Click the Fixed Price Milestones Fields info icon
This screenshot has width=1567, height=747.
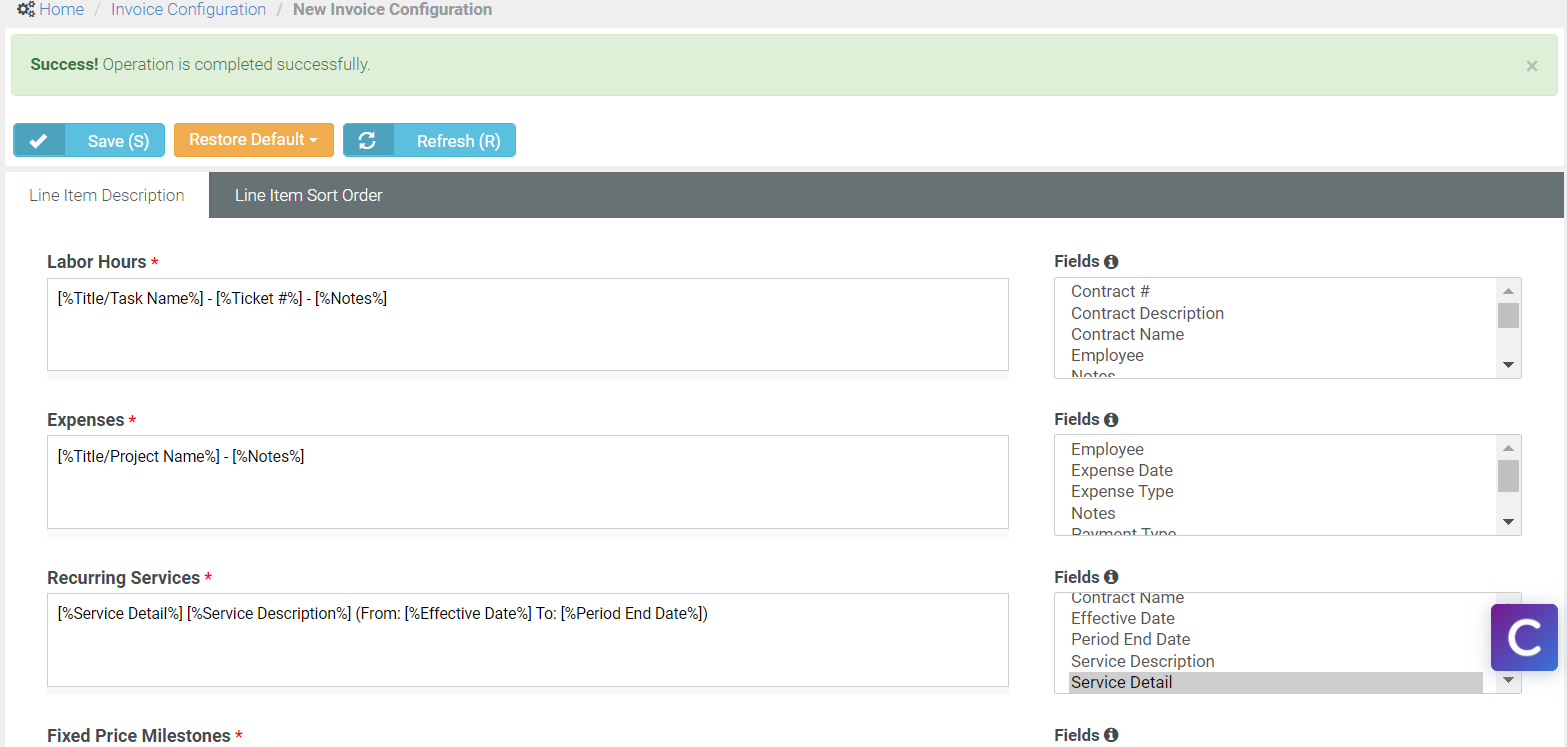pyautogui.click(x=1112, y=735)
